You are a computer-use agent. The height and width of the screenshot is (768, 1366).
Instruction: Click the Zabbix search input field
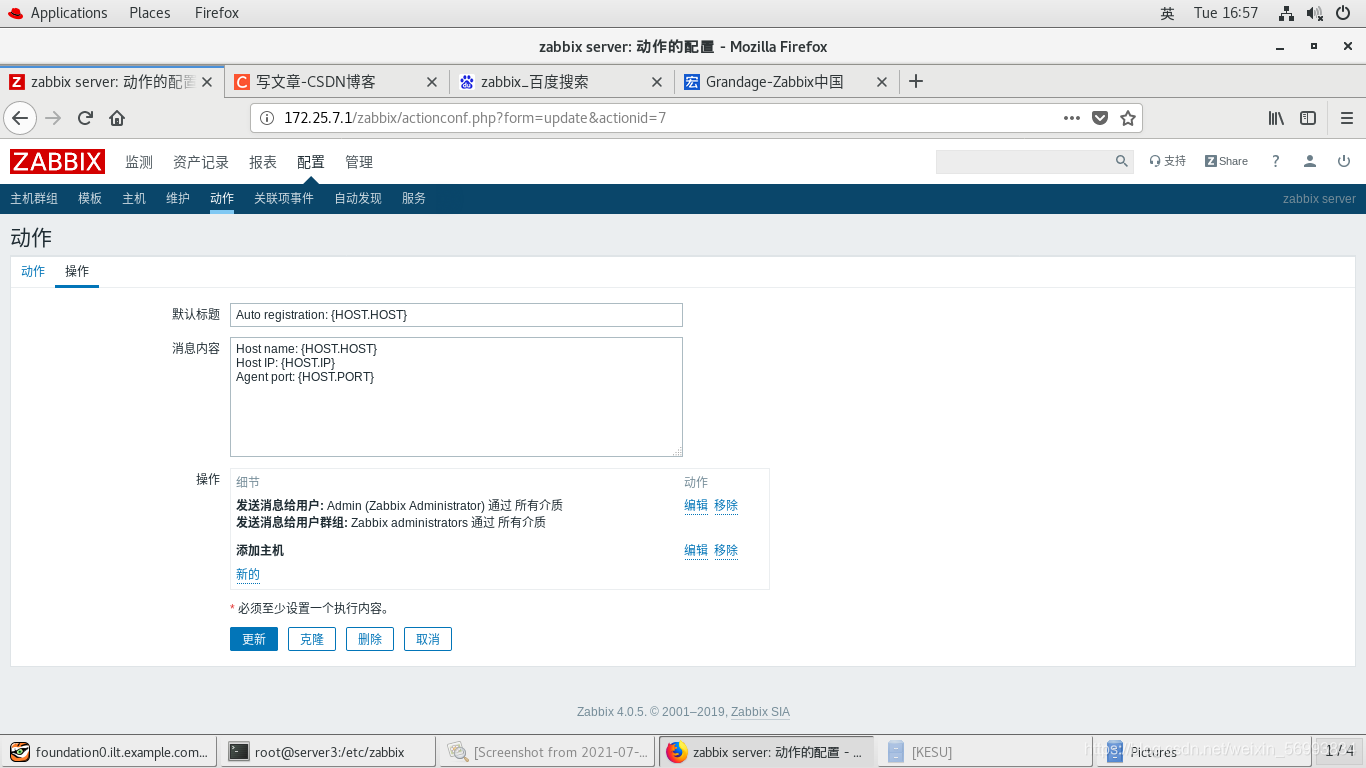pos(1024,161)
